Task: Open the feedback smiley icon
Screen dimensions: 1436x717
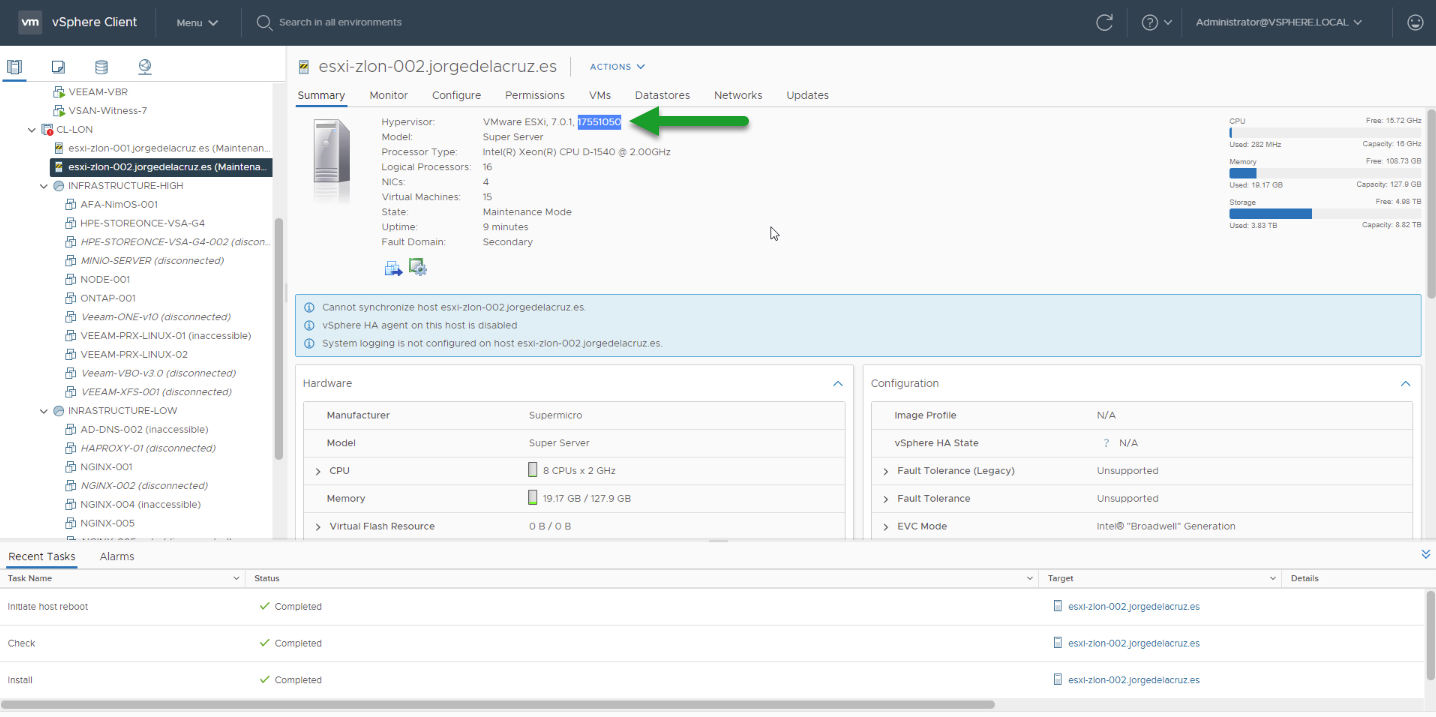Action: pos(1414,22)
